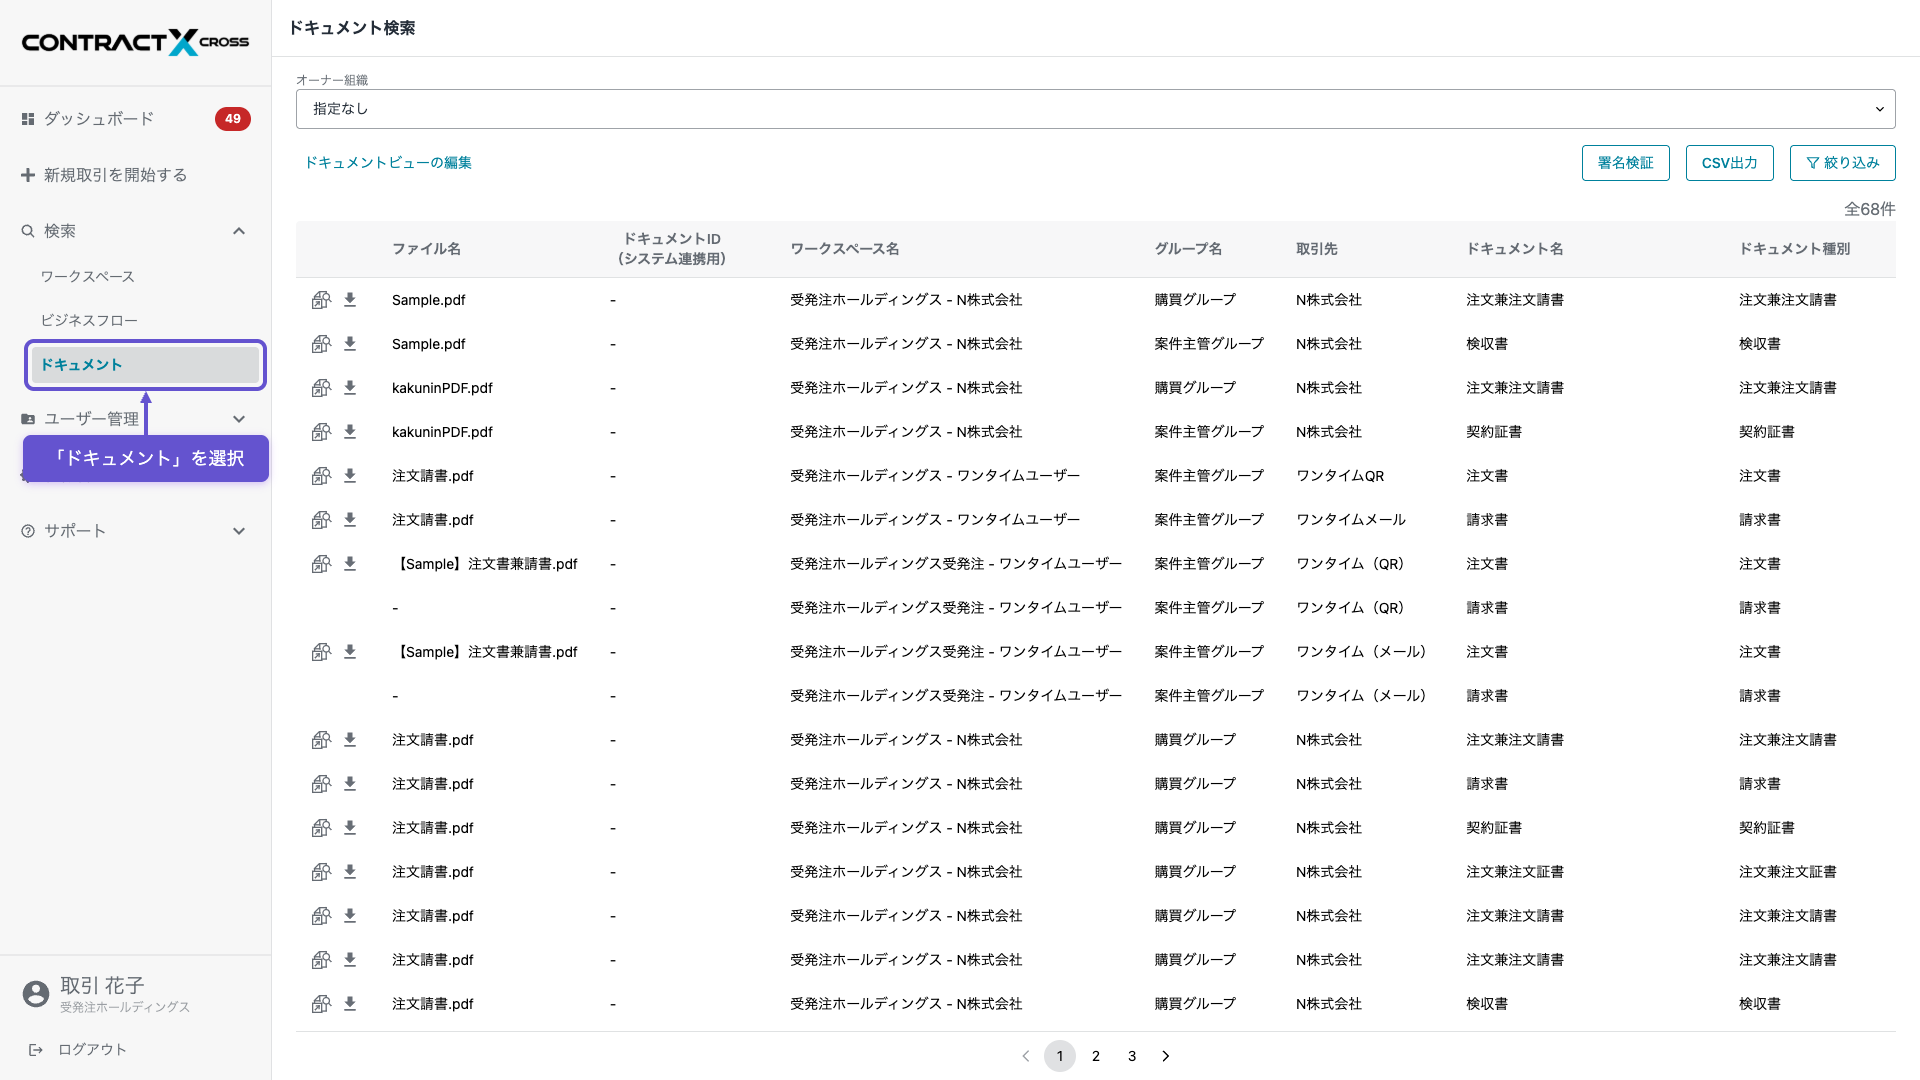Download 【Sample】注文書兼請書.pdf in ワンタイム（メール）row
The width and height of the screenshot is (1920, 1080).
350,652
